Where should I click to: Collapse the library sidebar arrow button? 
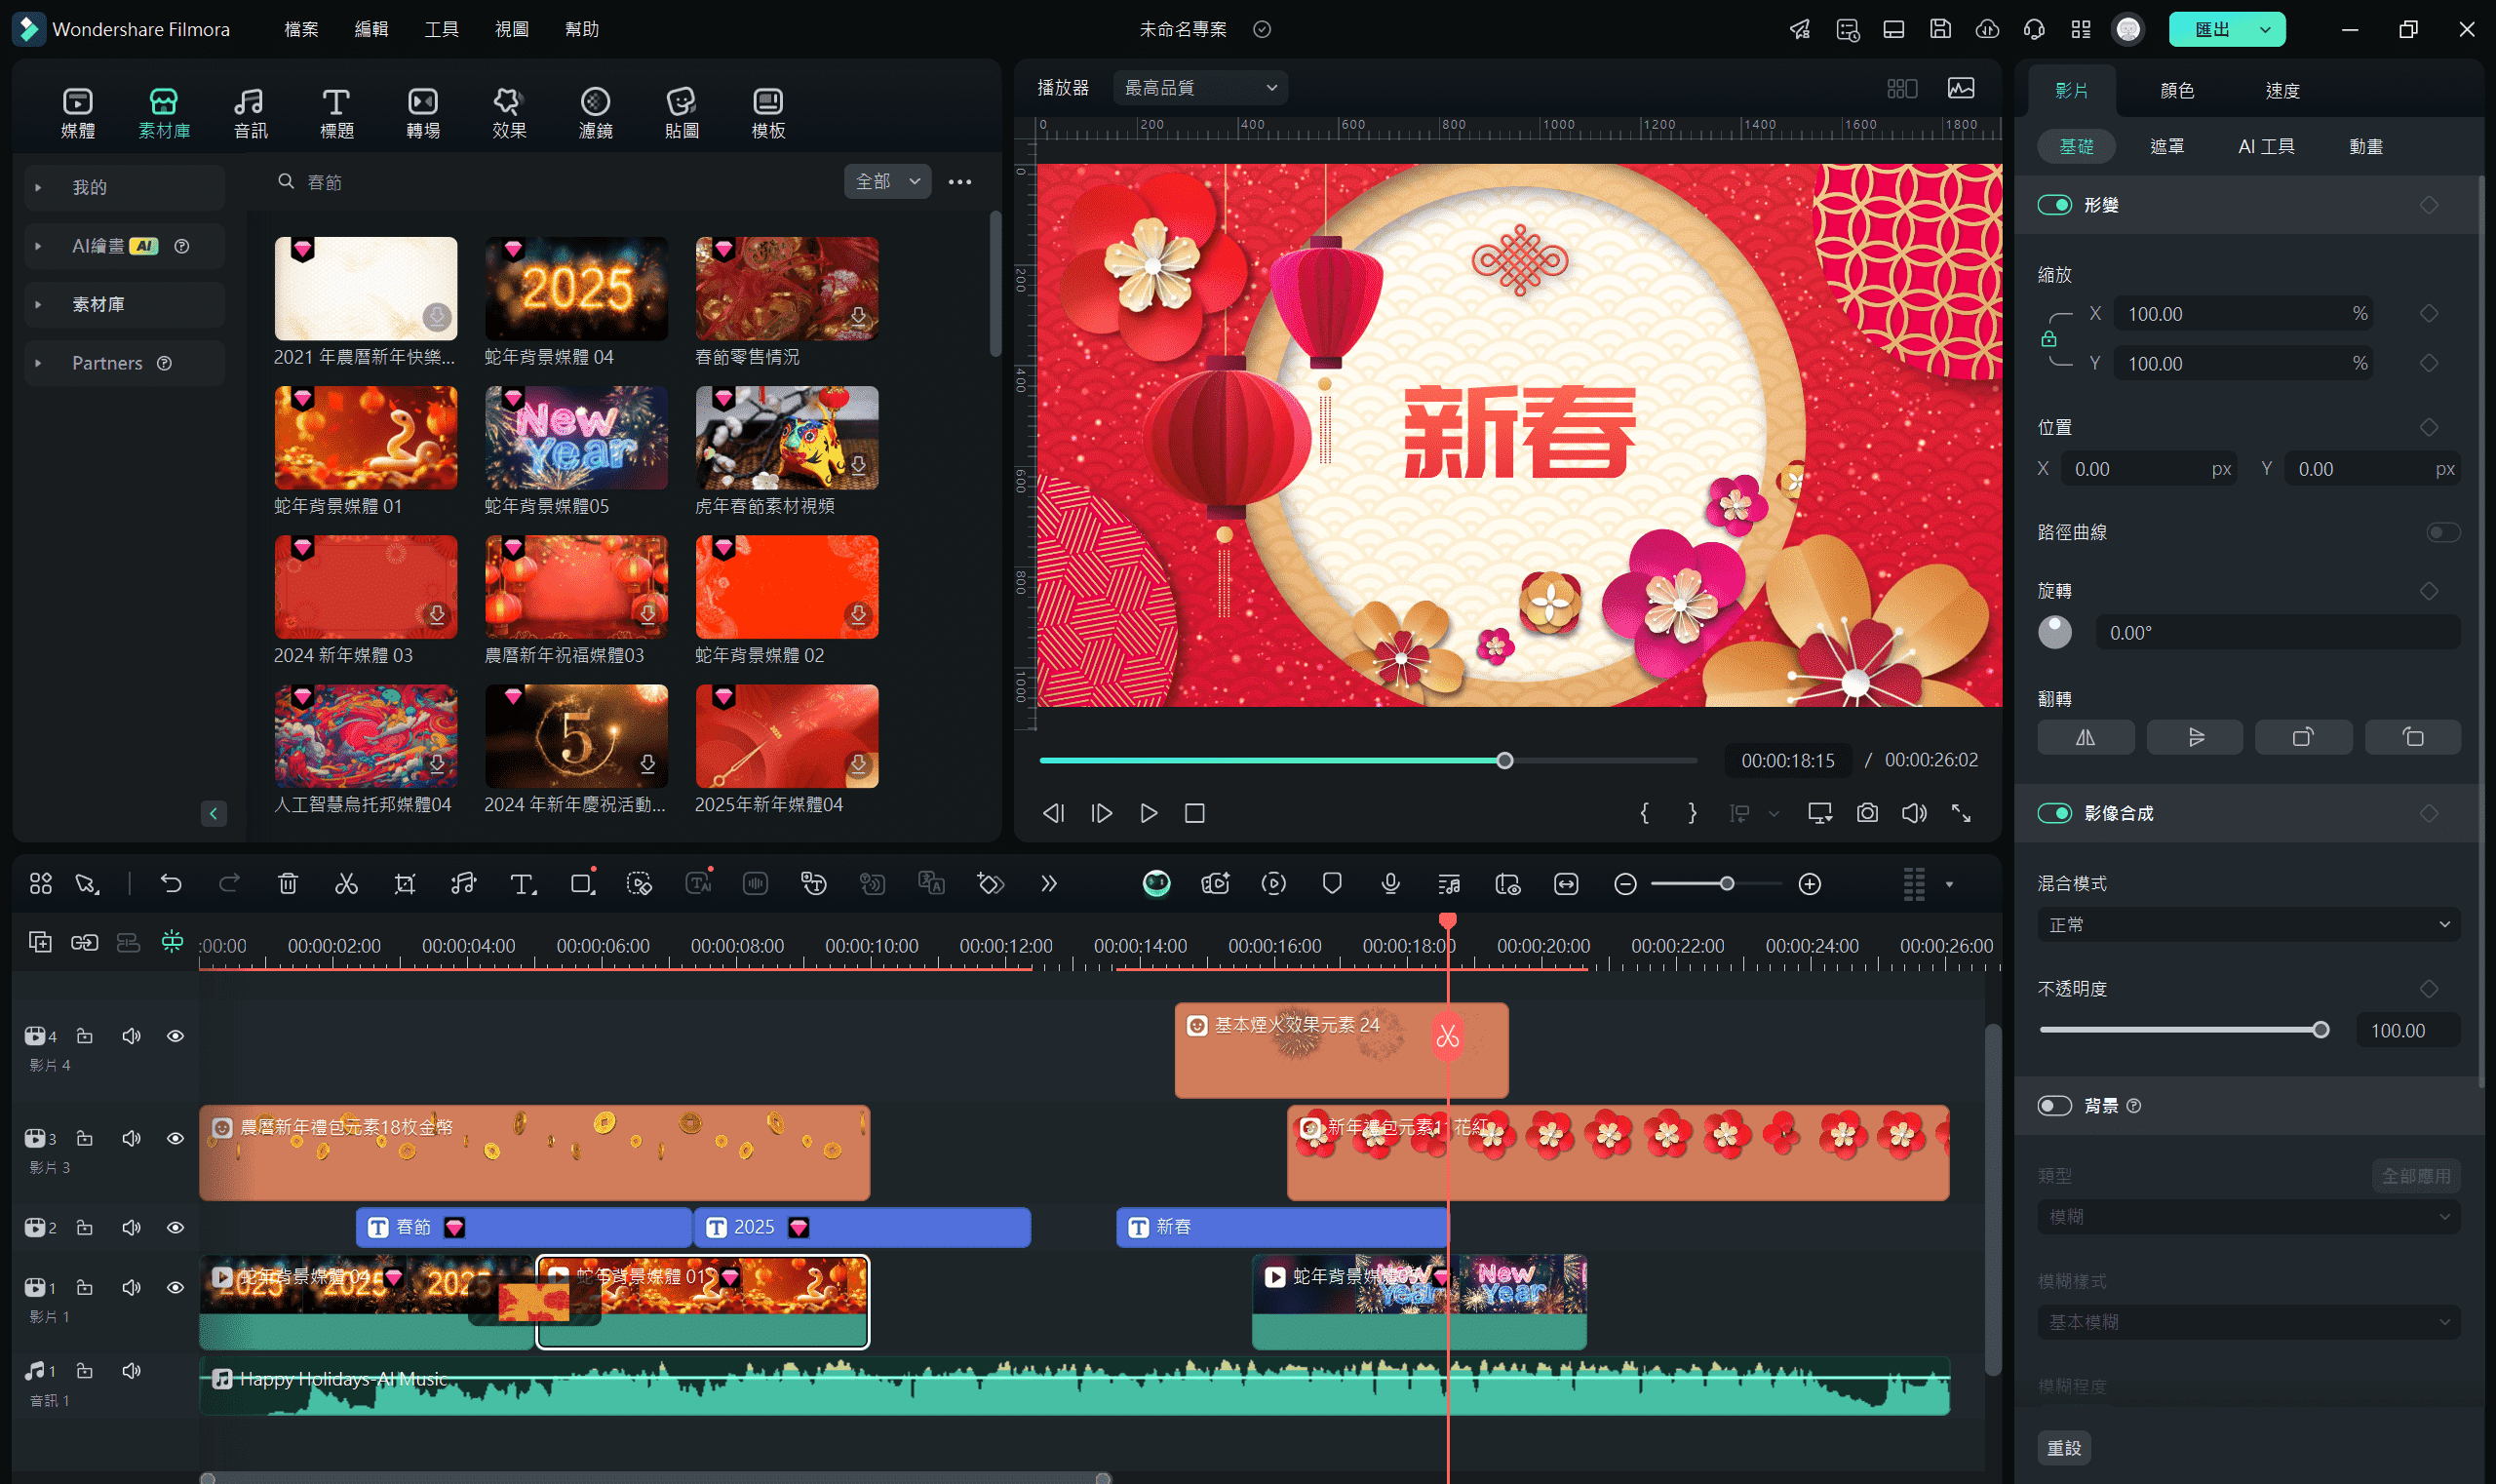coord(214,813)
